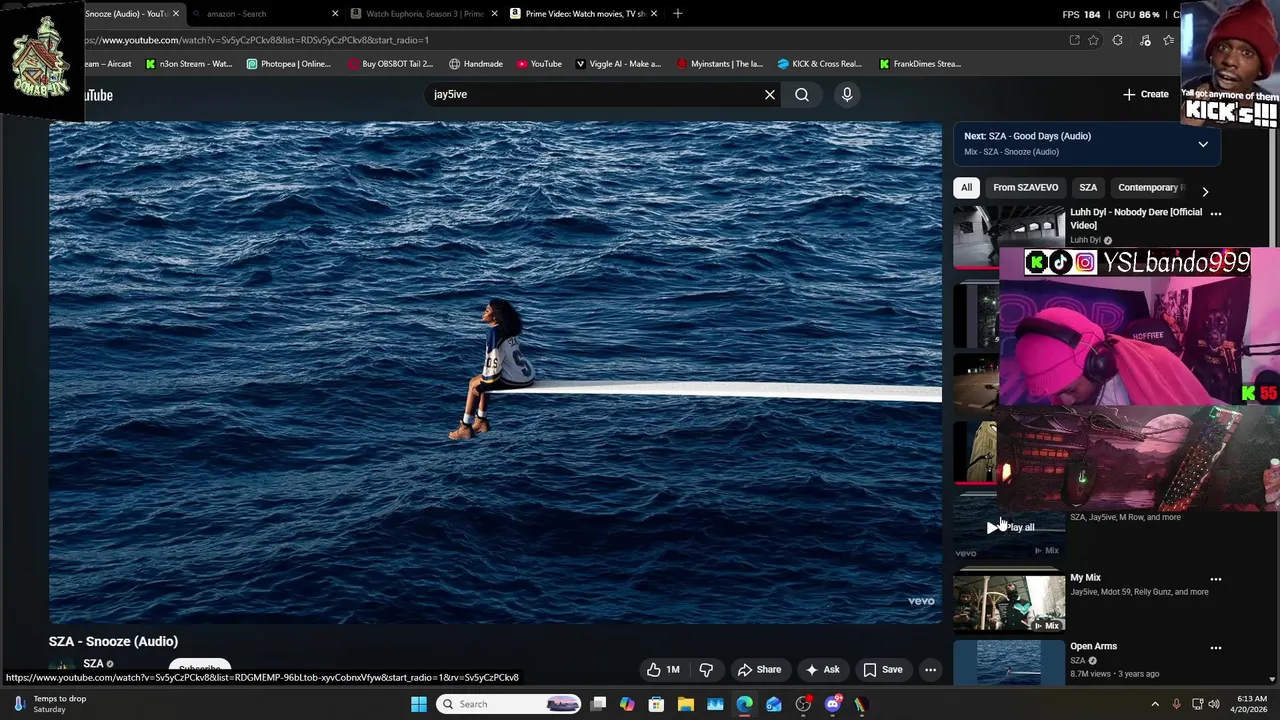Viewport: 1280px width, 720px height.
Task: Open the Share dialog
Action: 759,670
